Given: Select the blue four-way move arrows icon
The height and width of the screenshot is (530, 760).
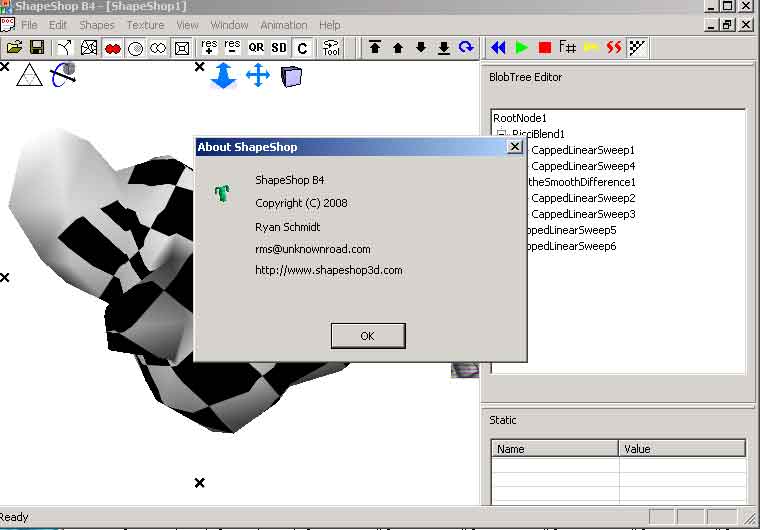Looking at the screenshot, I should [x=257, y=76].
